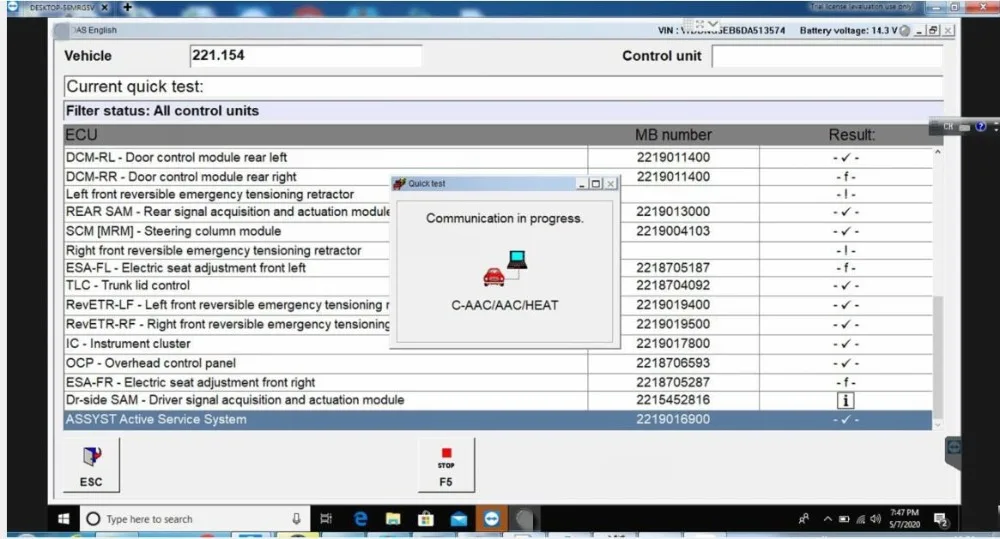Click the side panel handle at right edge

pyautogui.click(x=953, y=452)
